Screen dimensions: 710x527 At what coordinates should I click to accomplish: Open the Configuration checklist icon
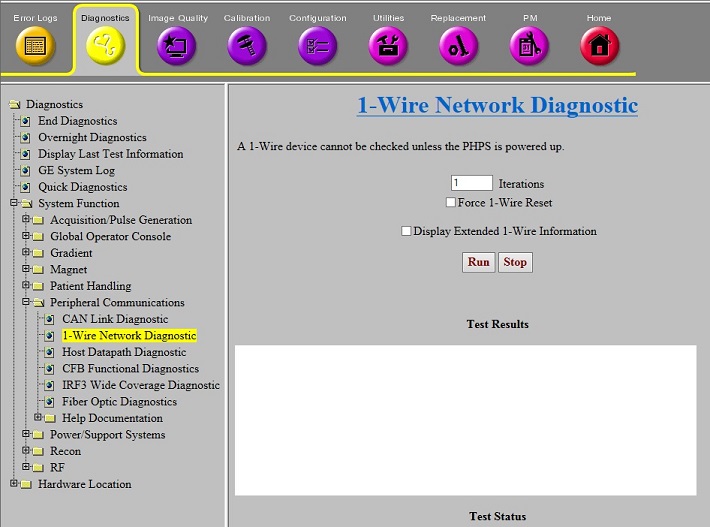318,45
